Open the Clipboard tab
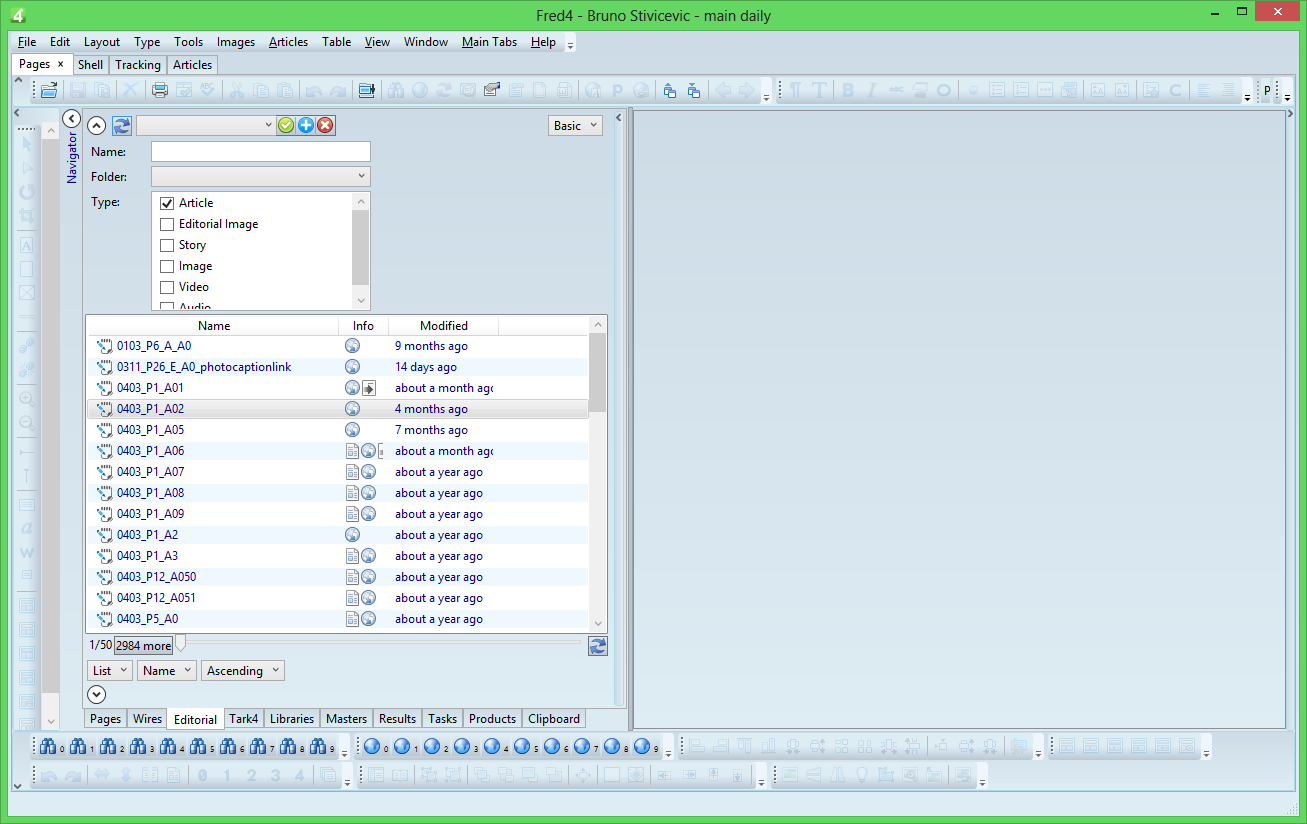1307x824 pixels. (553, 719)
